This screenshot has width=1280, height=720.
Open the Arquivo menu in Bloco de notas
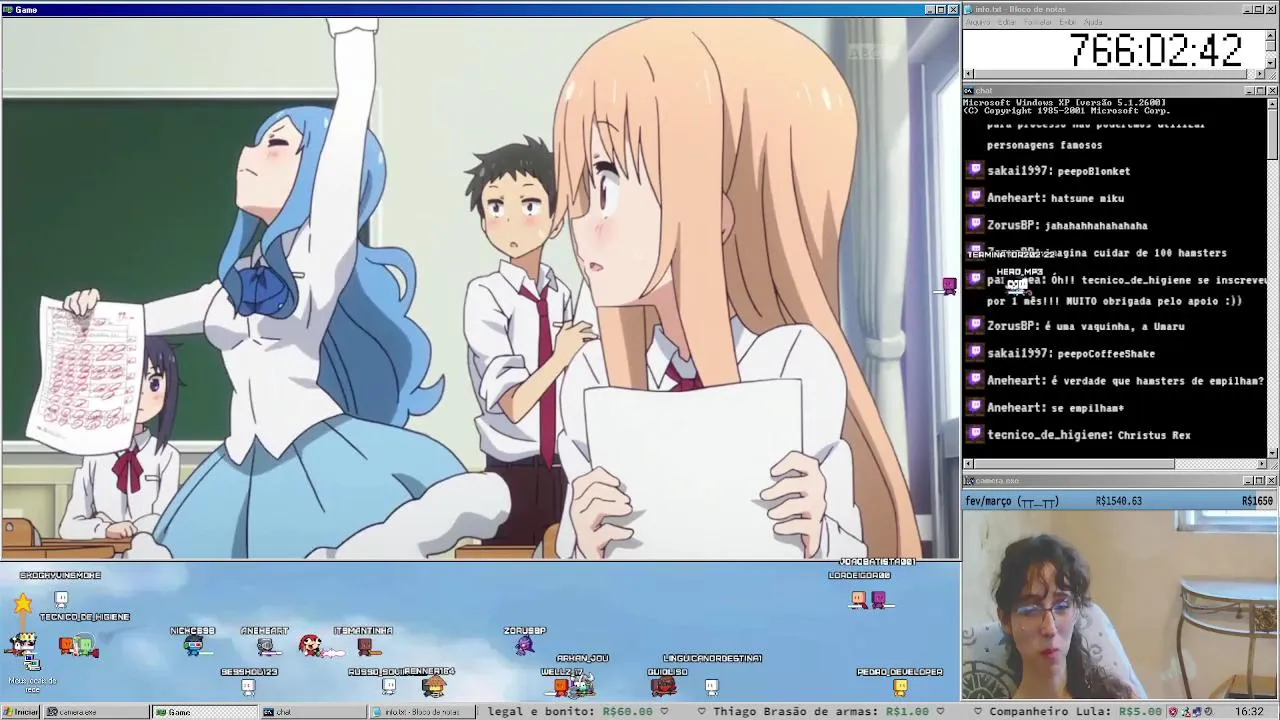978,22
